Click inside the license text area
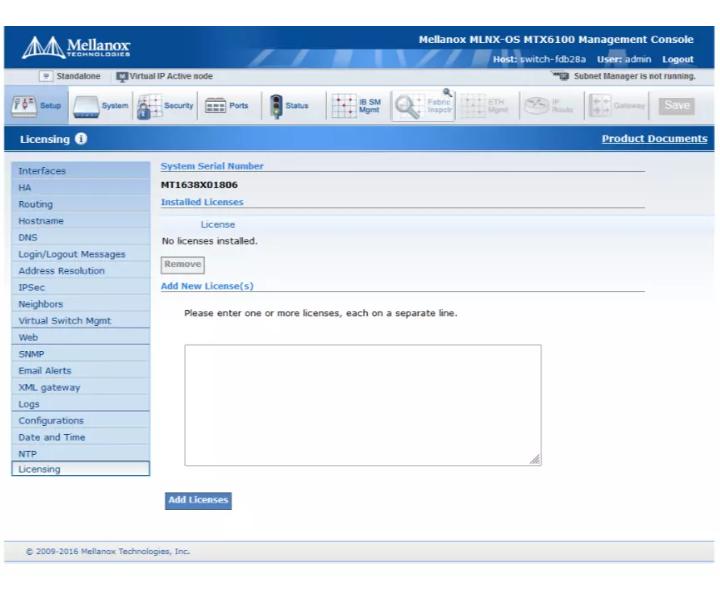The image size is (720, 600). coord(363,405)
